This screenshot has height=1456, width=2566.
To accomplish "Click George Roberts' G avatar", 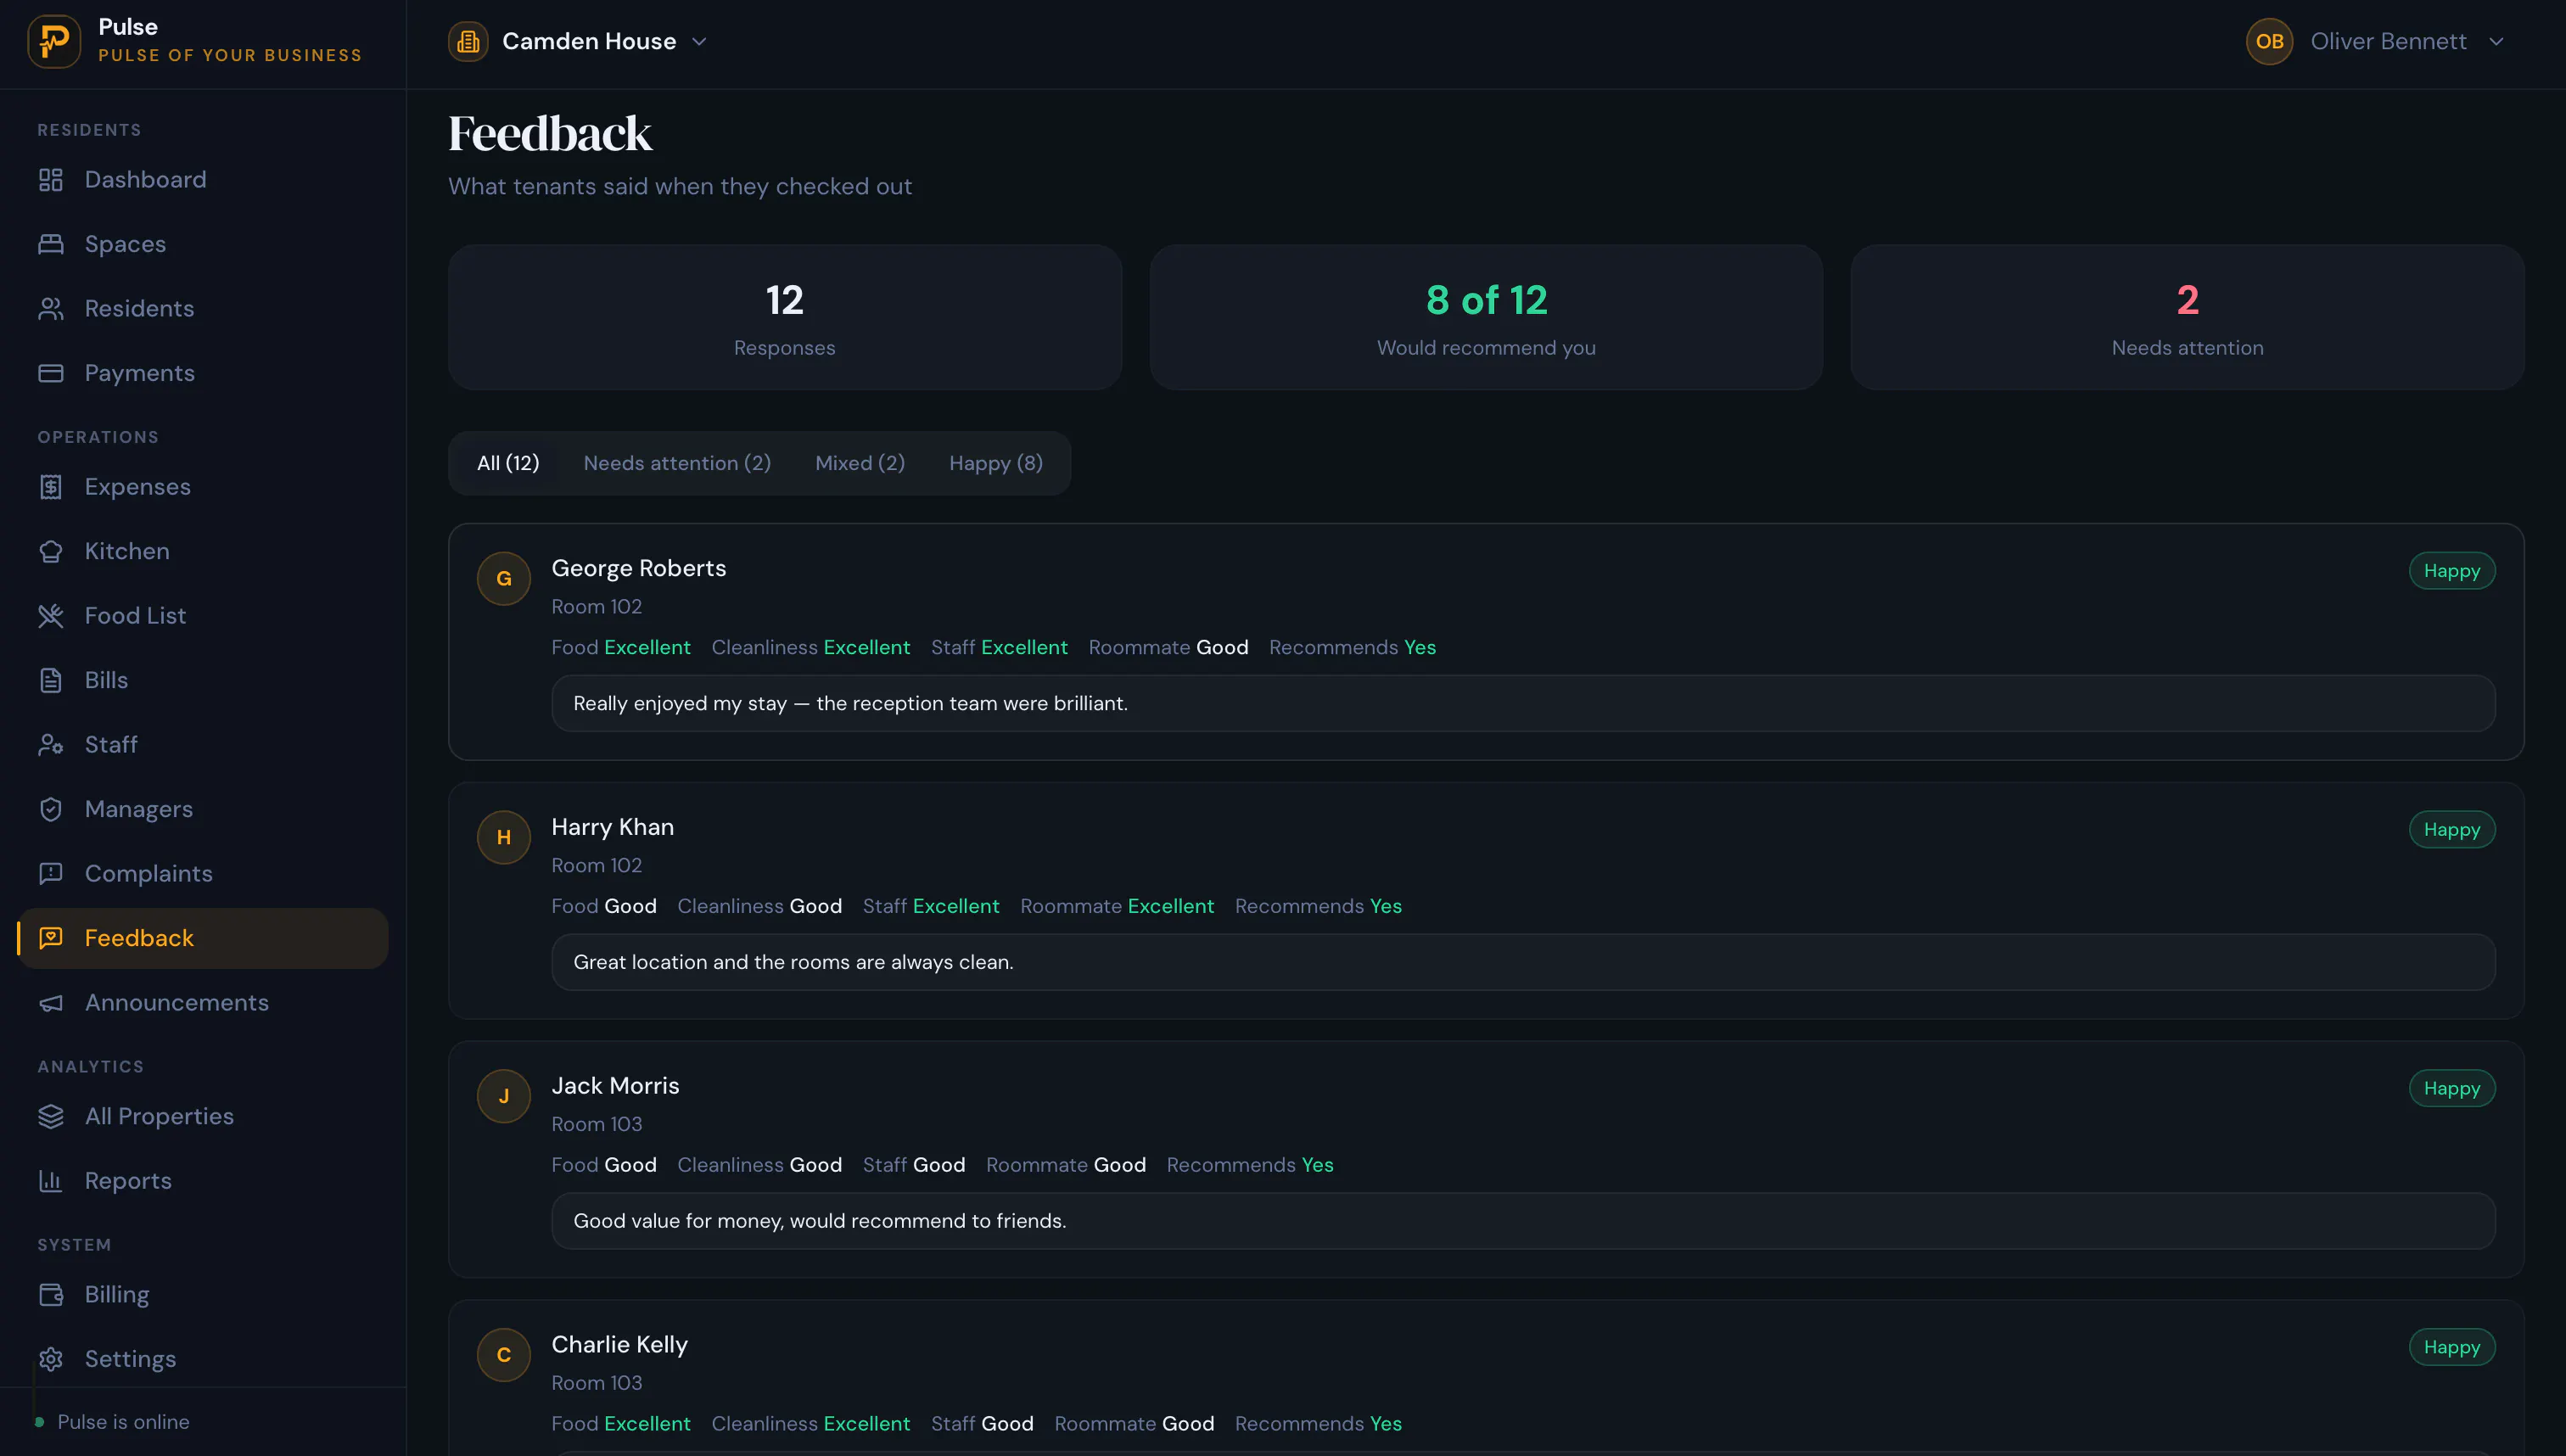I will click(x=504, y=578).
